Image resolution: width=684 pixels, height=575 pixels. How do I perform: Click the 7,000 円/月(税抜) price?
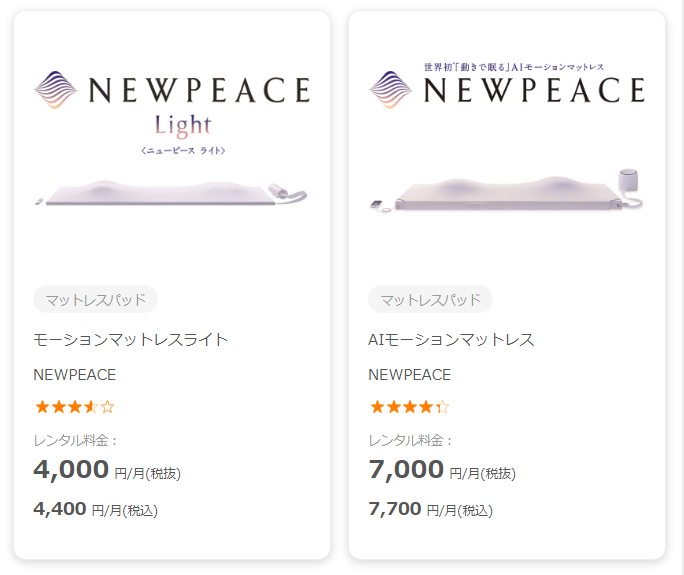pyautogui.click(x=442, y=470)
